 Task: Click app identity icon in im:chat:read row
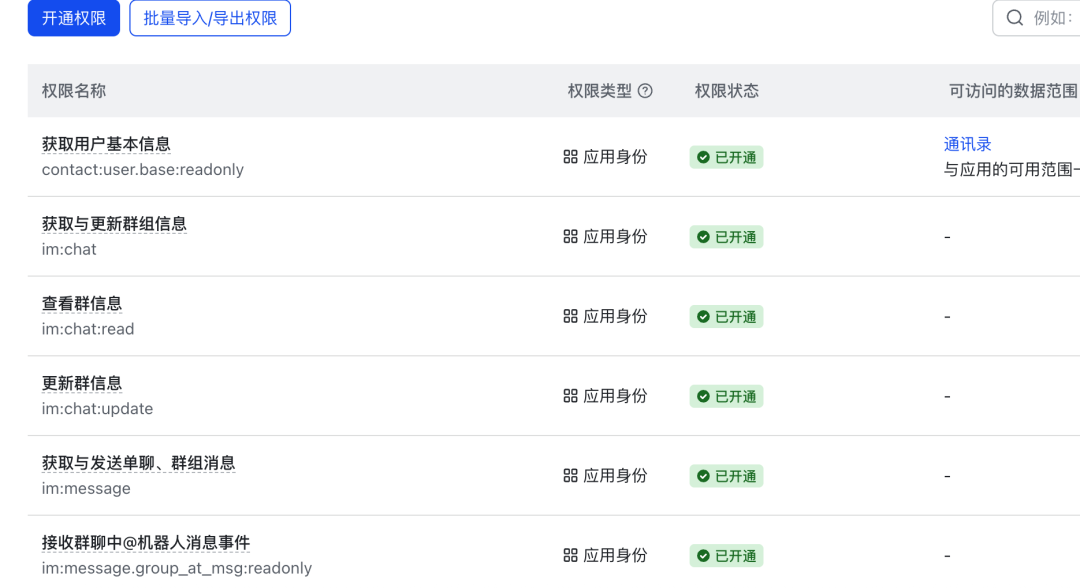[x=571, y=316]
